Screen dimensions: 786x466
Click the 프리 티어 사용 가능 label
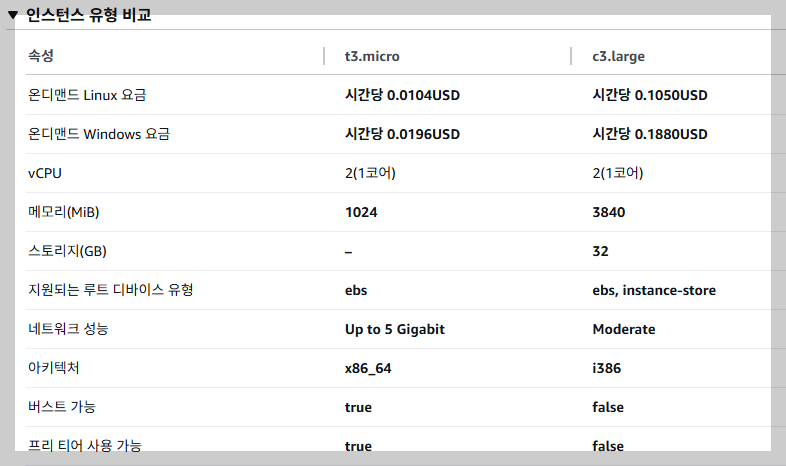pyautogui.click(x=85, y=445)
